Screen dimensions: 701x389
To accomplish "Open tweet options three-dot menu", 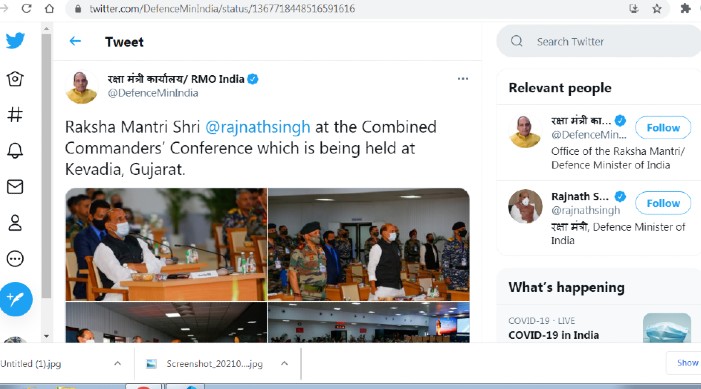I will tap(463, 79).
